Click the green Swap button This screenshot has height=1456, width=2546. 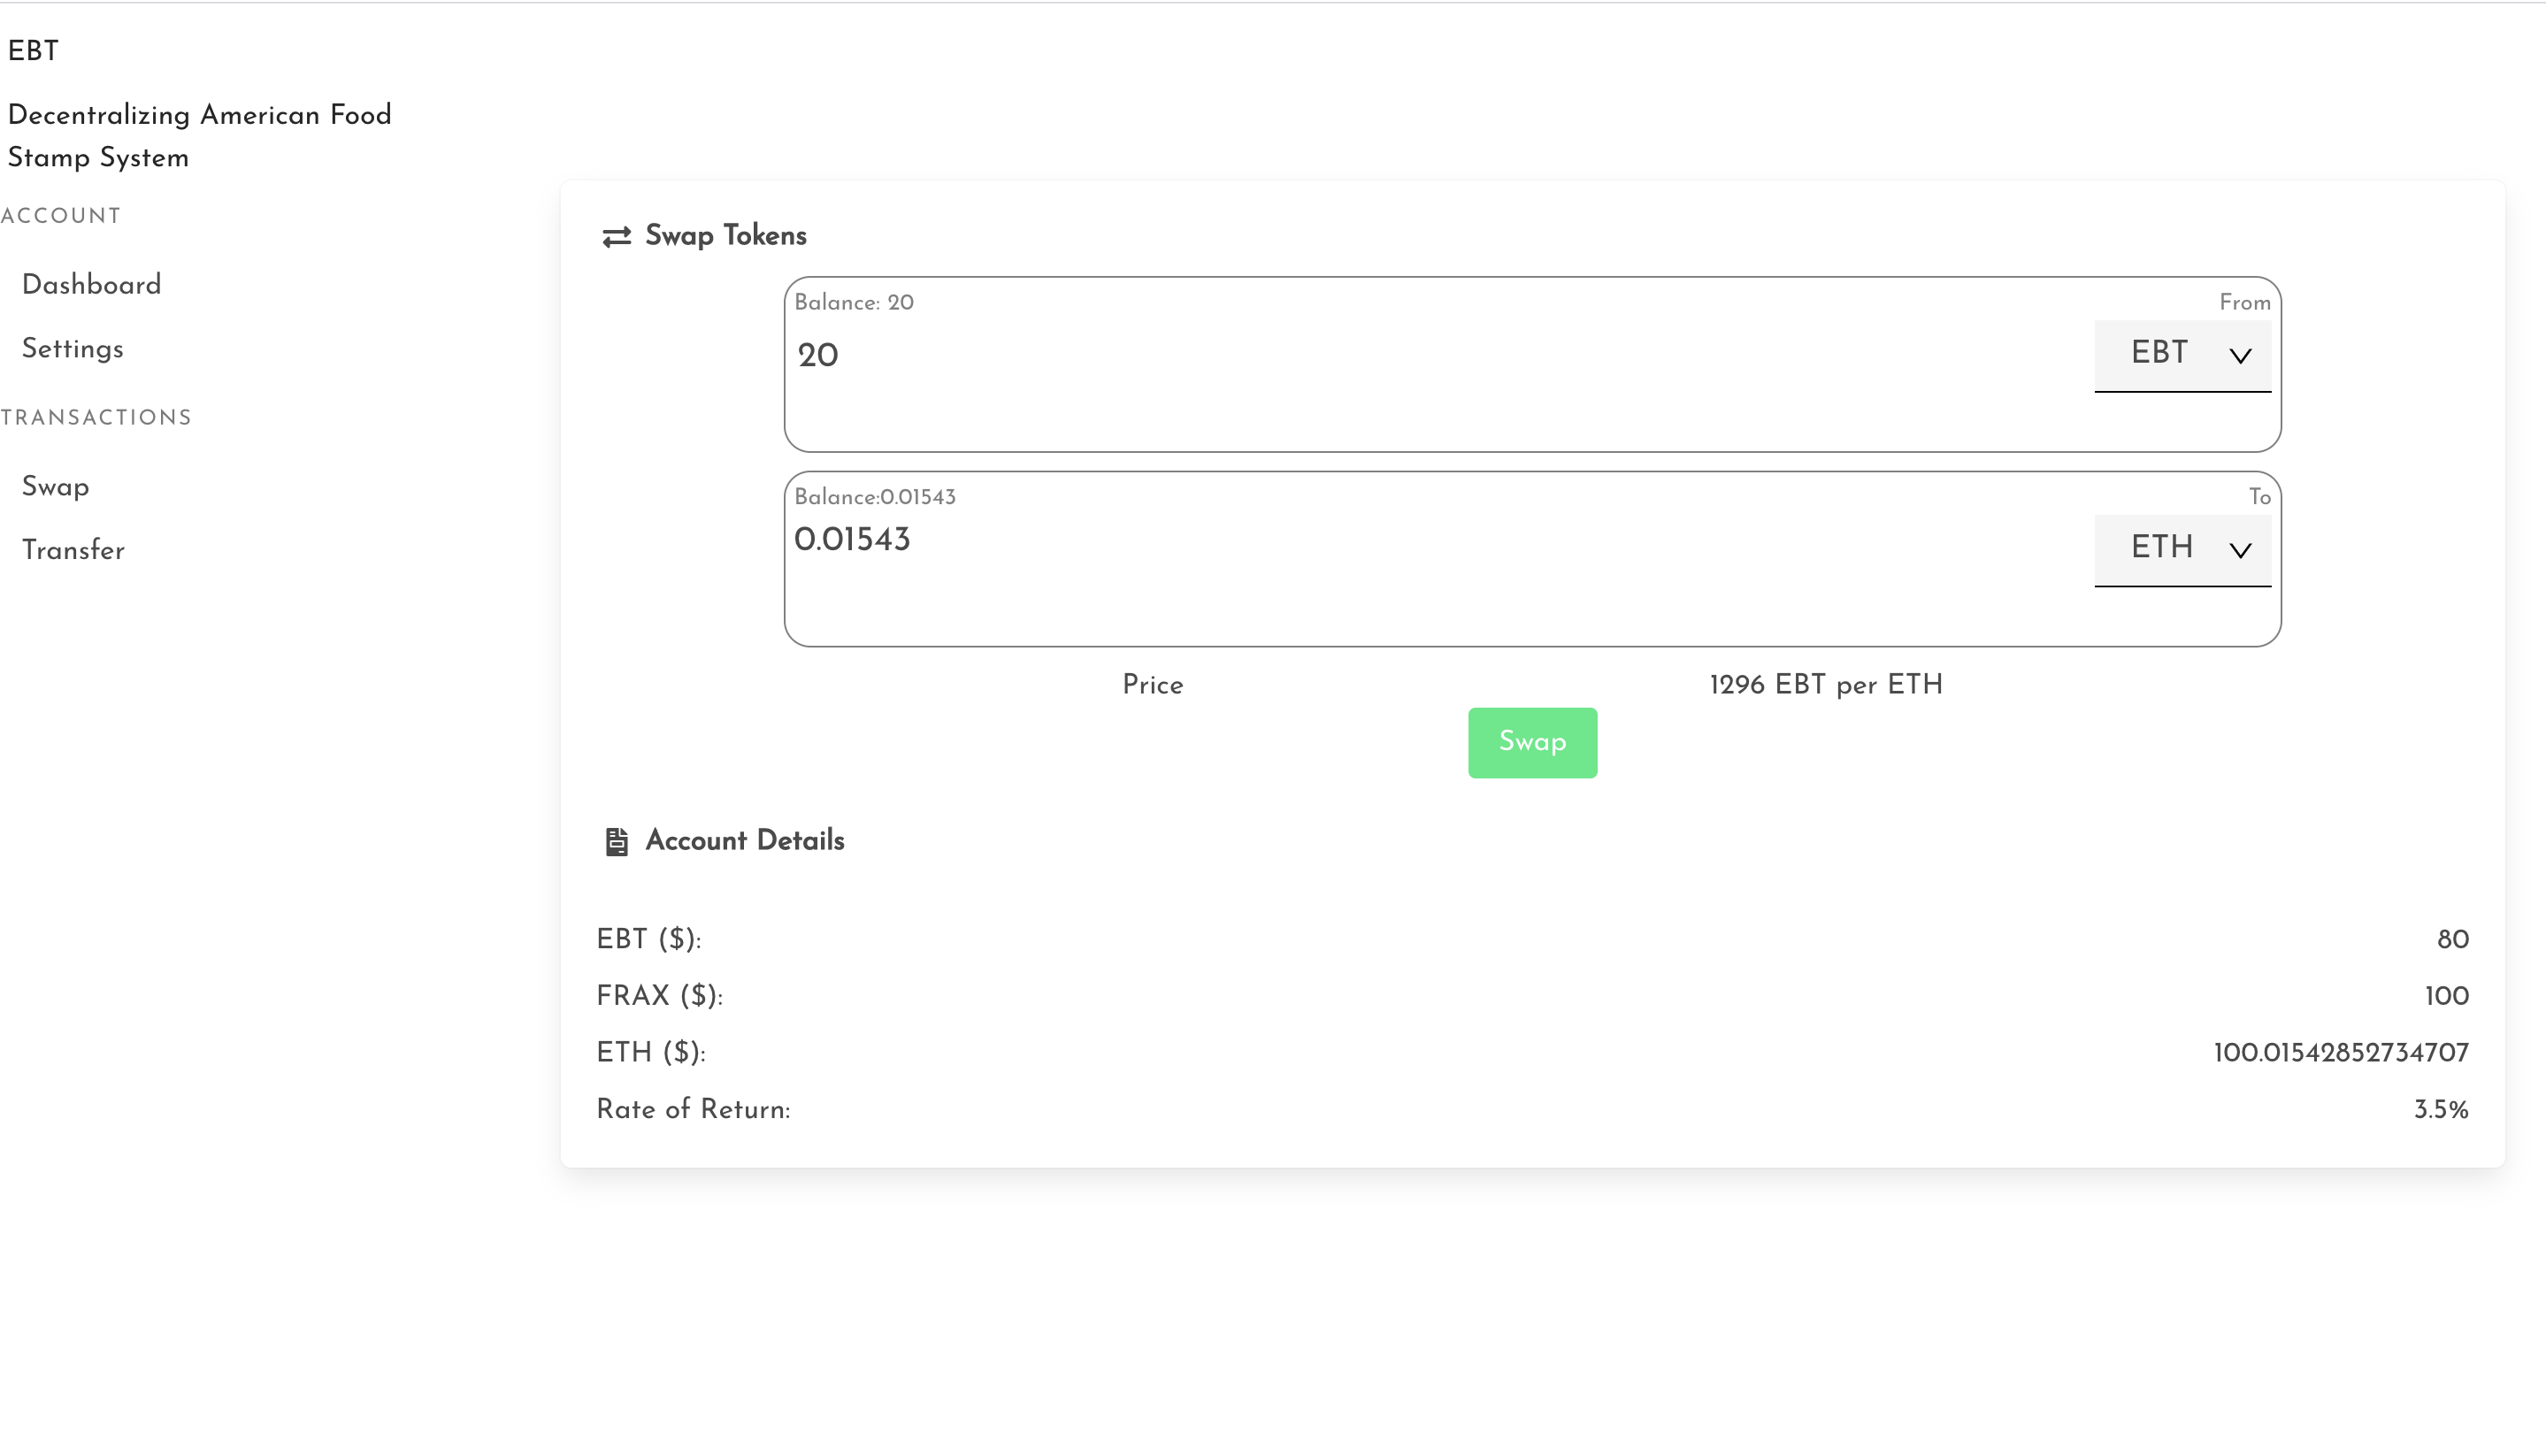point(1532,743)
